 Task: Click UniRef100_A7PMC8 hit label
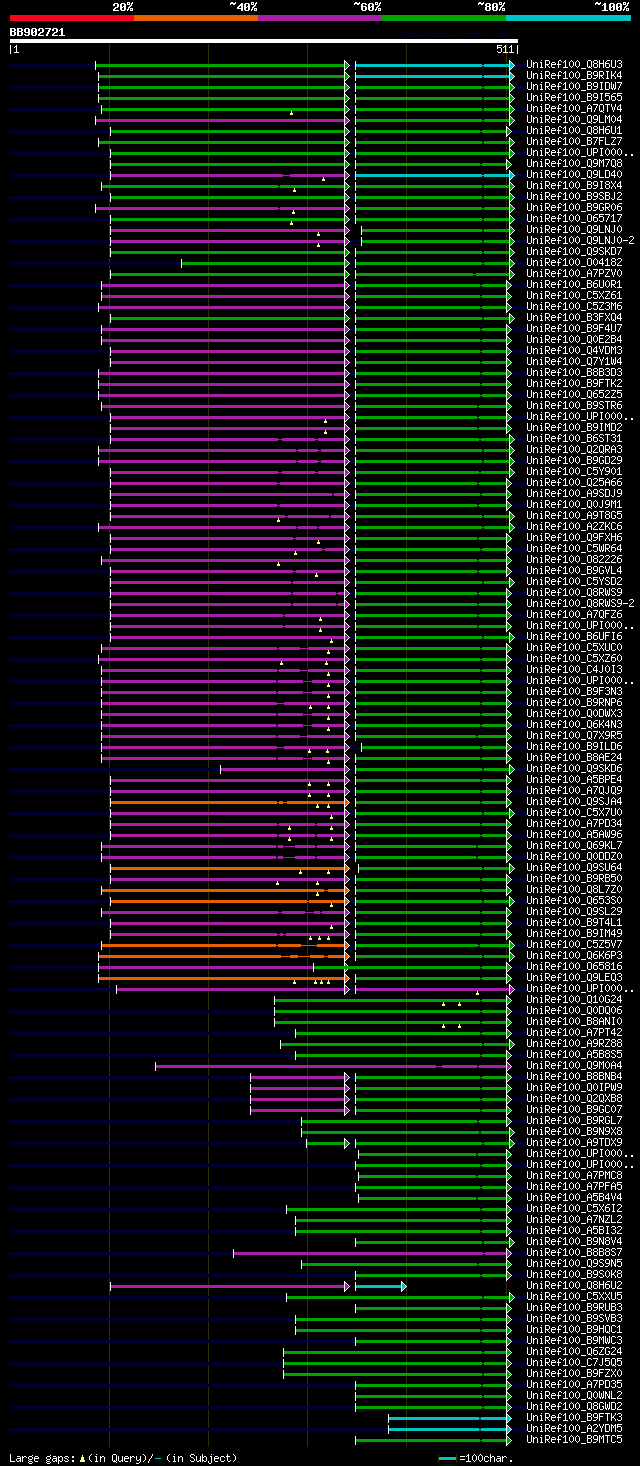coord(574,1175)
